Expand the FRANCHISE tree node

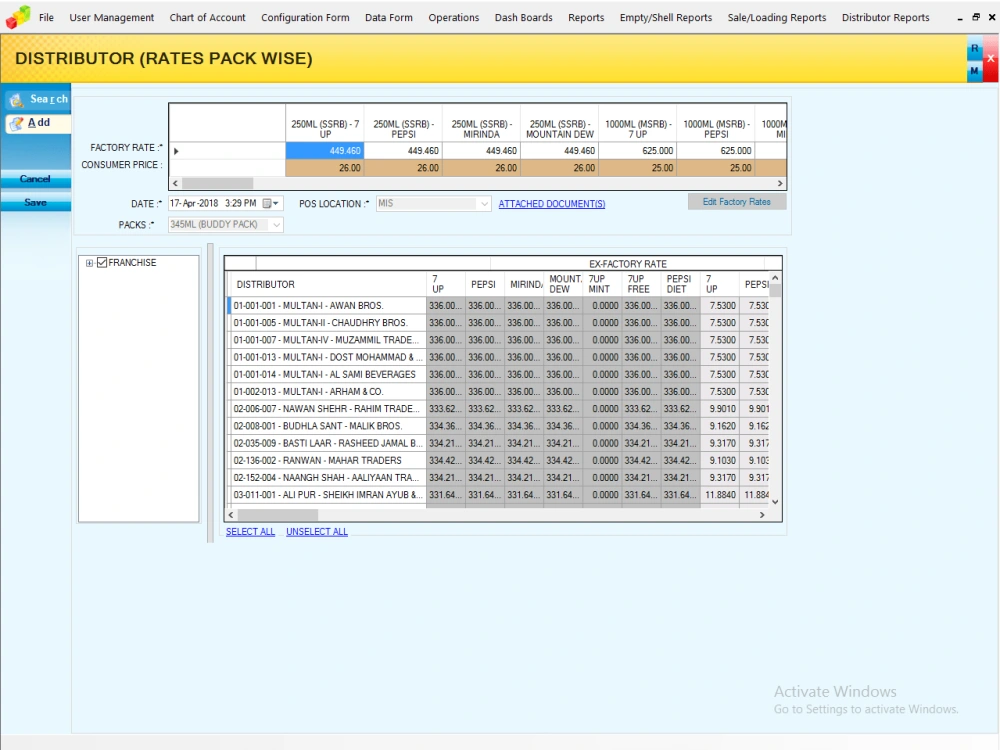point(89,263)
